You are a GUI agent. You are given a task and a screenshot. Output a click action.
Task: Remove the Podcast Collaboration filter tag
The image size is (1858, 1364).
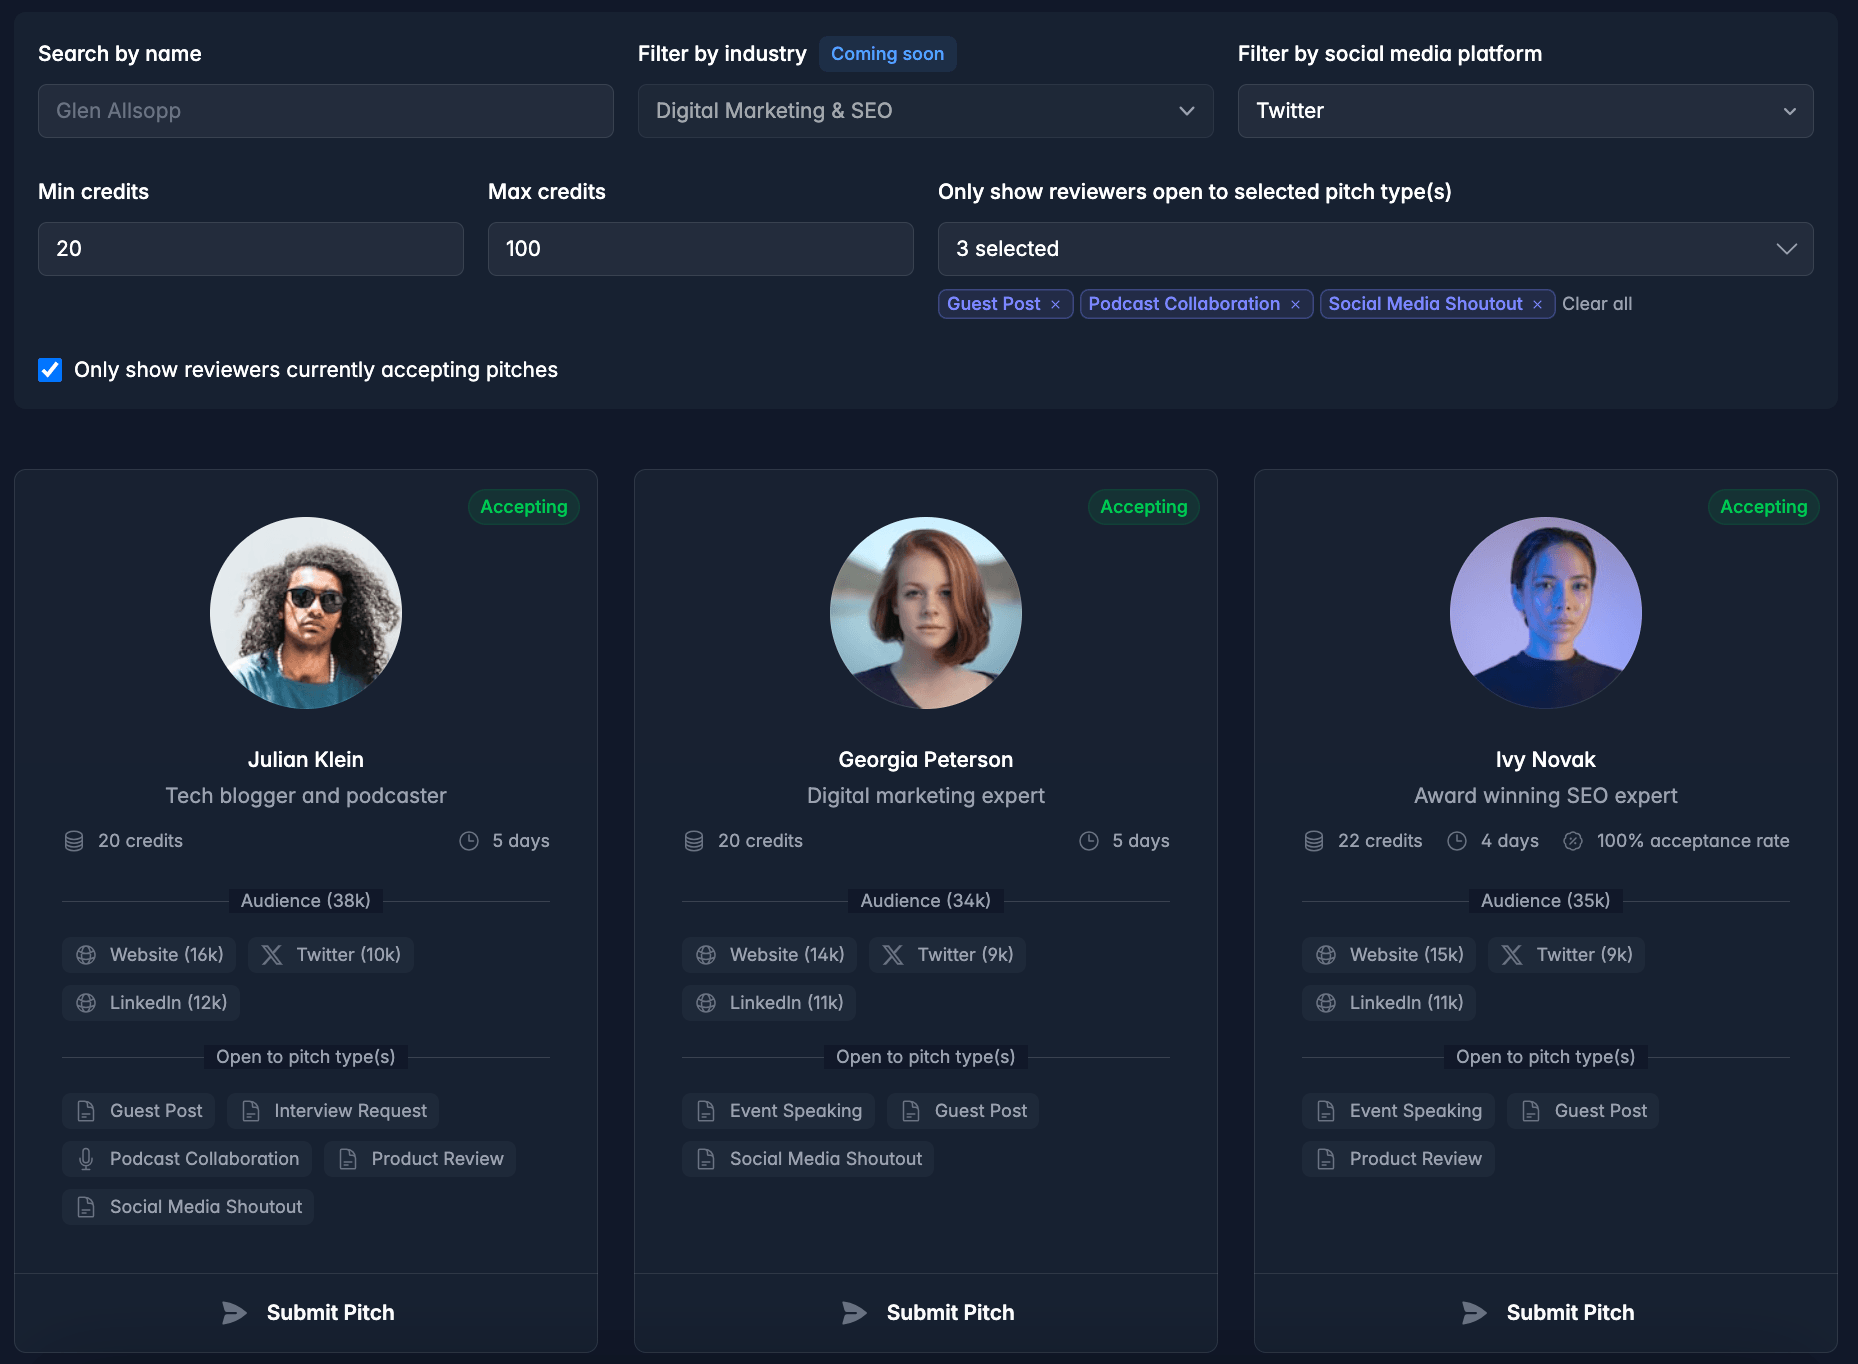(x=1295, y=304)
